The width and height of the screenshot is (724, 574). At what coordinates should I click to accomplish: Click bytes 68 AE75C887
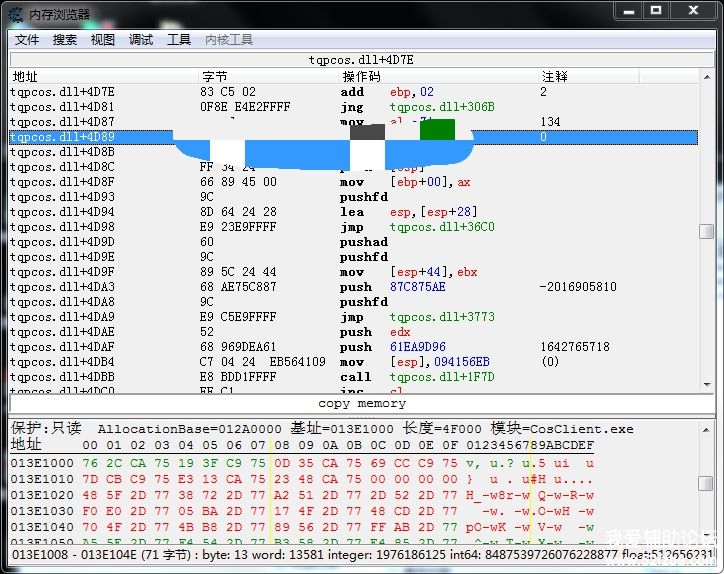[238, 287]
